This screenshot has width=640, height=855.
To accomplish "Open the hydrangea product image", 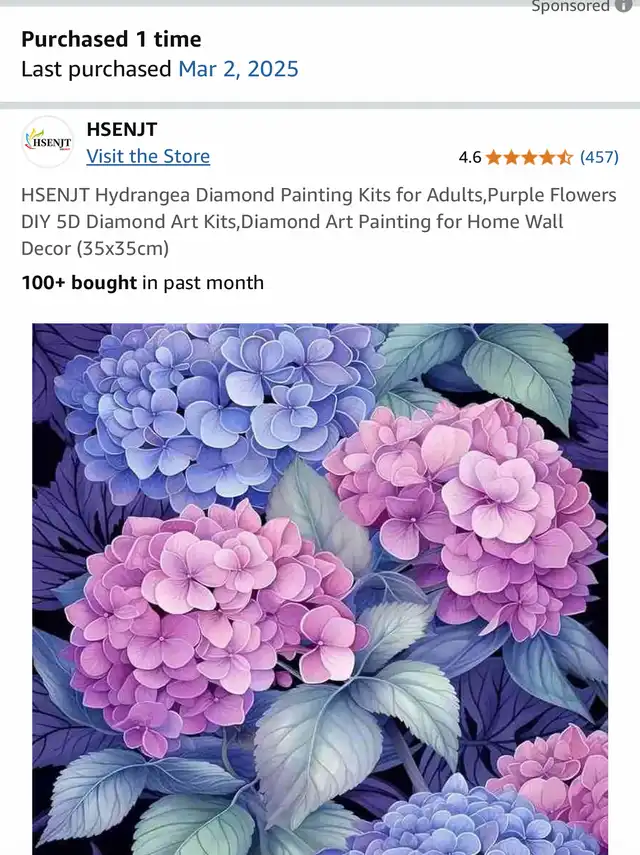I will [x=320, y=589].
